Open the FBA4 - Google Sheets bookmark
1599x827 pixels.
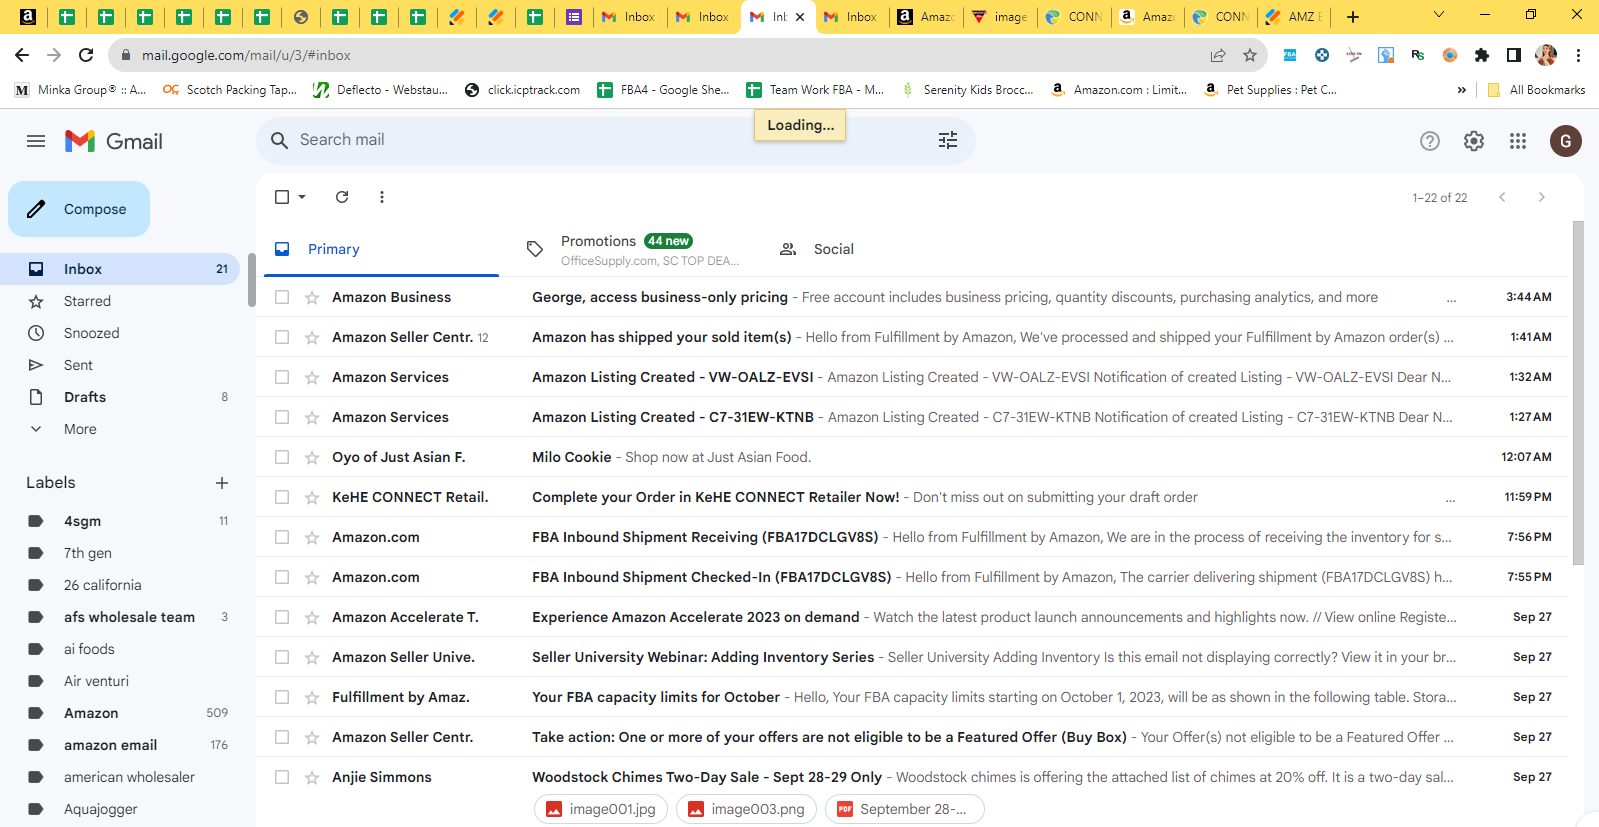[x=663, y=90]
